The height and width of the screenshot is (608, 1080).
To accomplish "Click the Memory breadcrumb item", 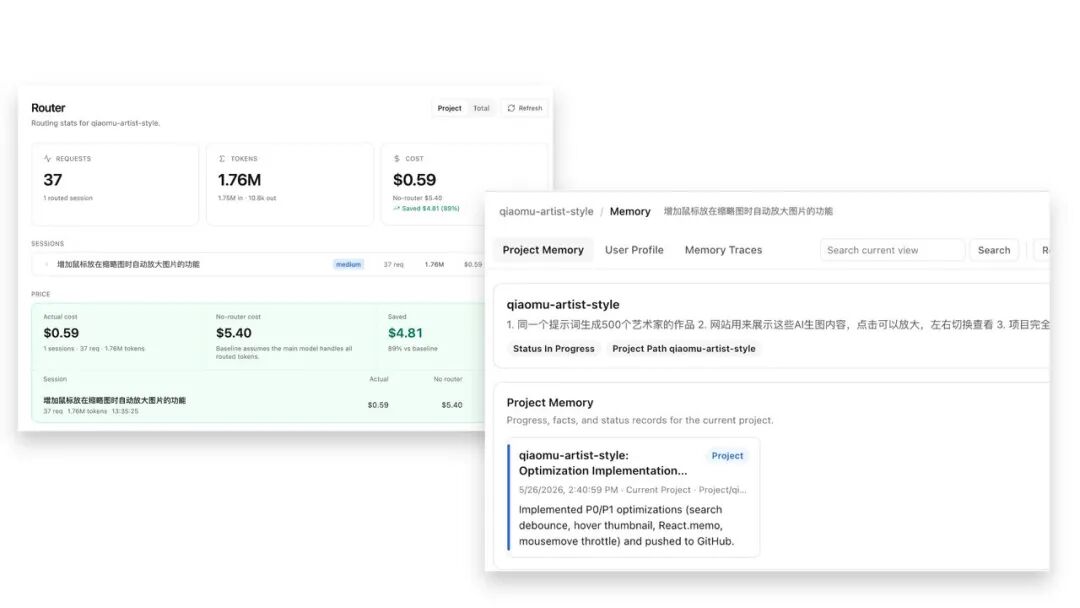I will [x=630, y=211].
